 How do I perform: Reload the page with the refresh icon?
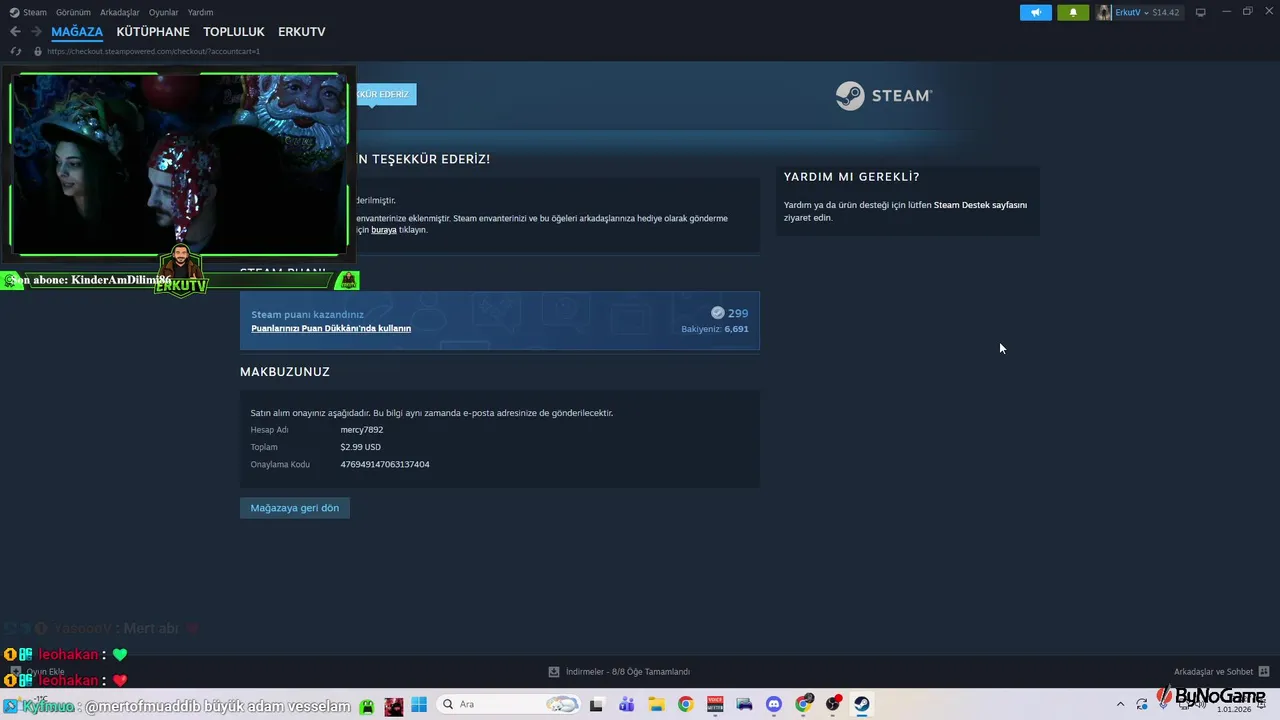(15, 51)
